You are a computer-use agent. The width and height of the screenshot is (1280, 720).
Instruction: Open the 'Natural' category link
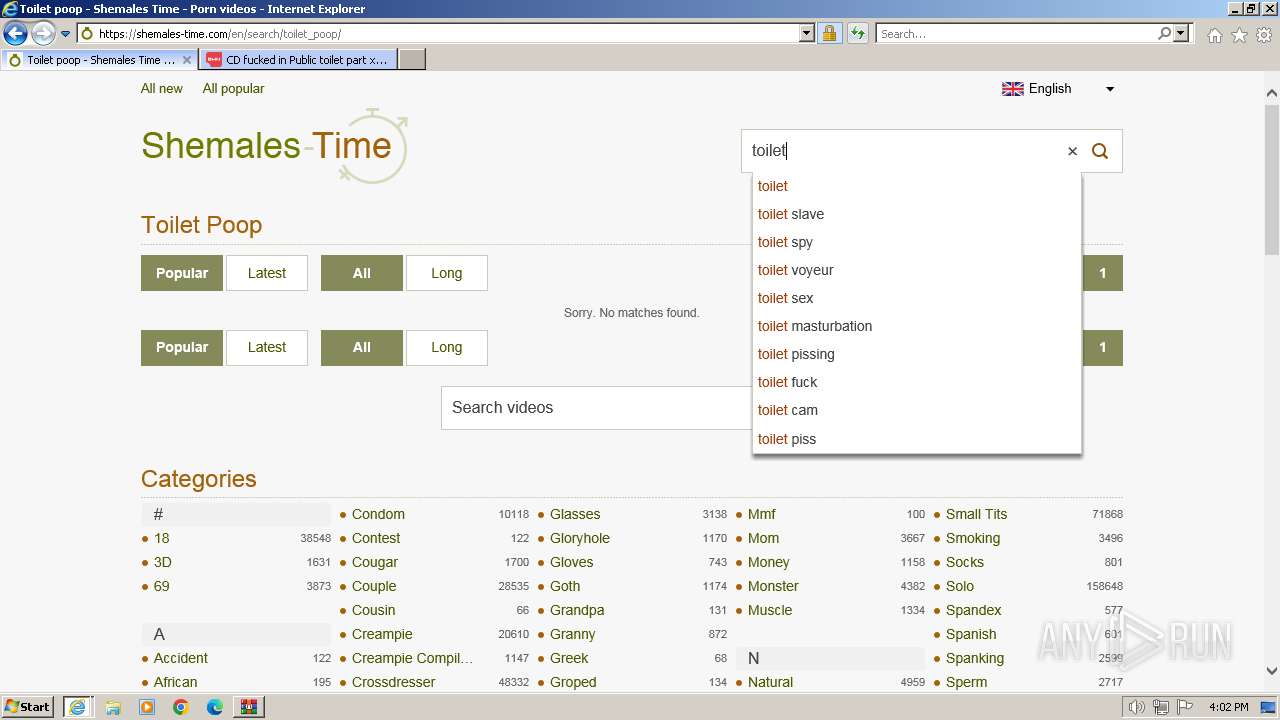[770, 682]
